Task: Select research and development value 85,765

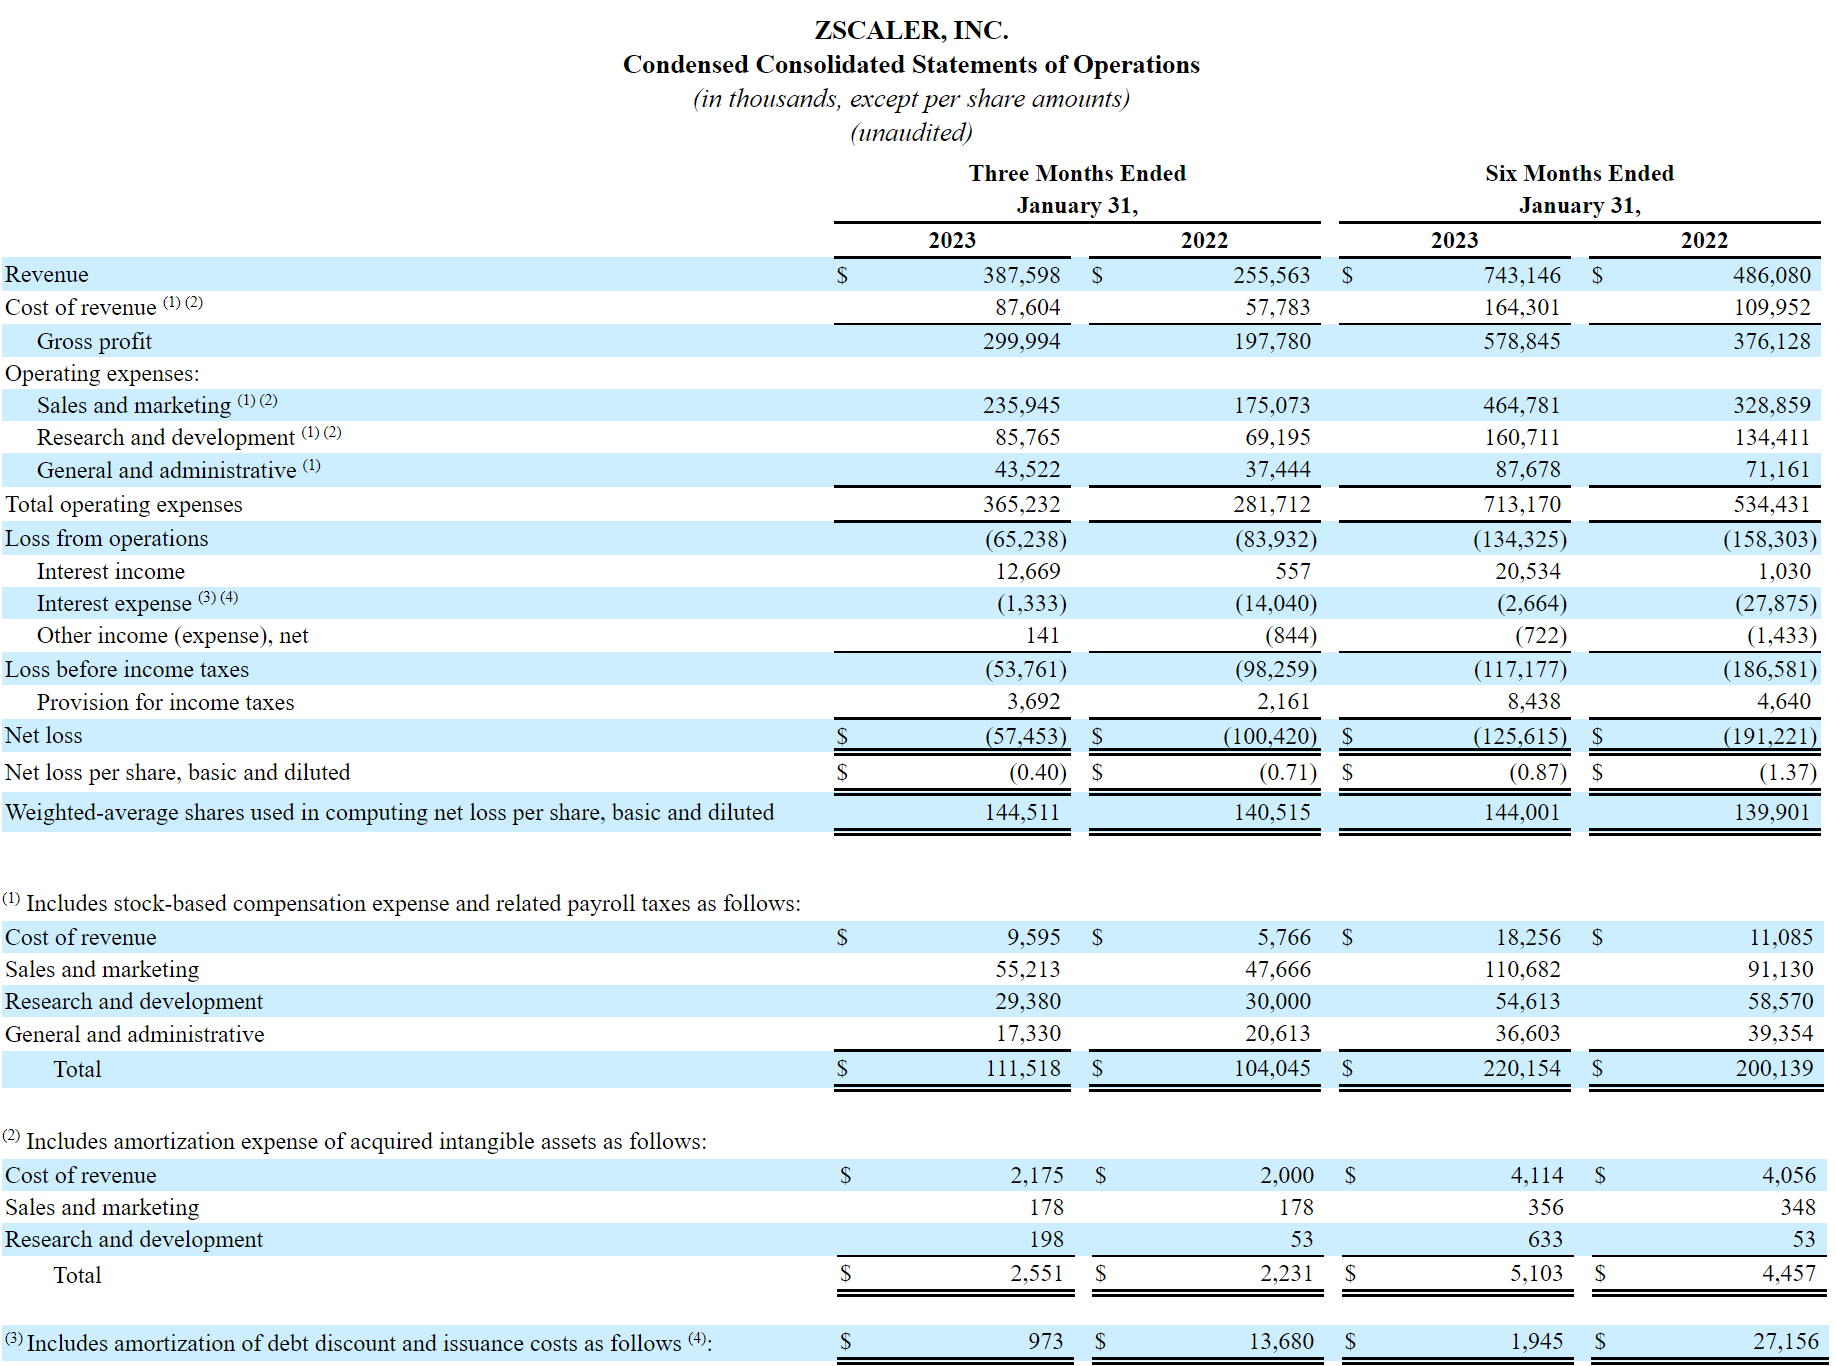Action: [x=1027, y=437]
